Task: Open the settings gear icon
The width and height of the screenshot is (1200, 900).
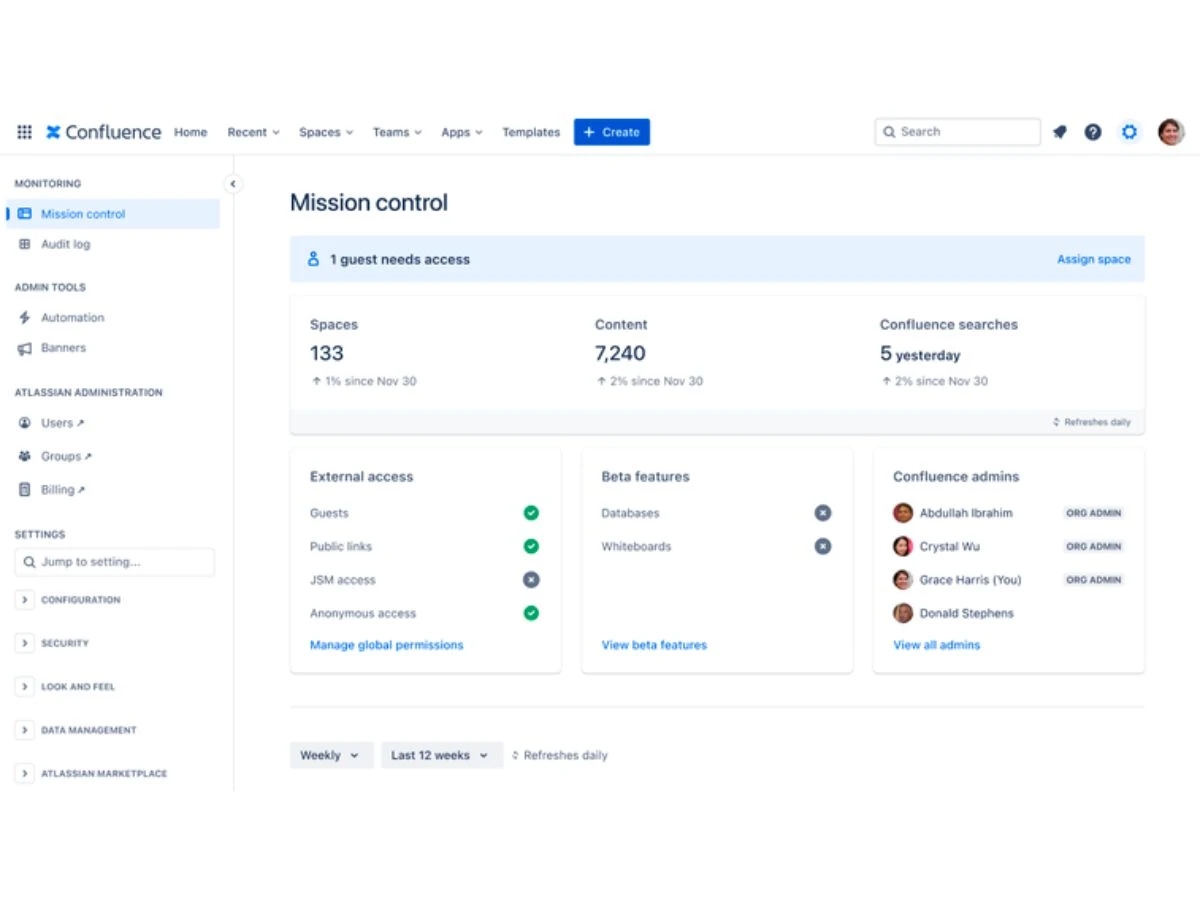Action: pyautogui.click(x=1129, y=132)
